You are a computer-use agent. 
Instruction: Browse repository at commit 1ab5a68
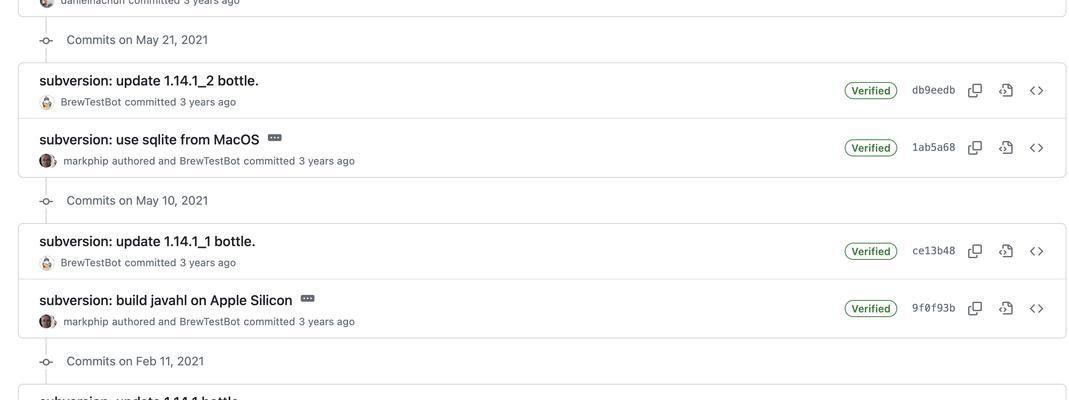click(1036, 148)
